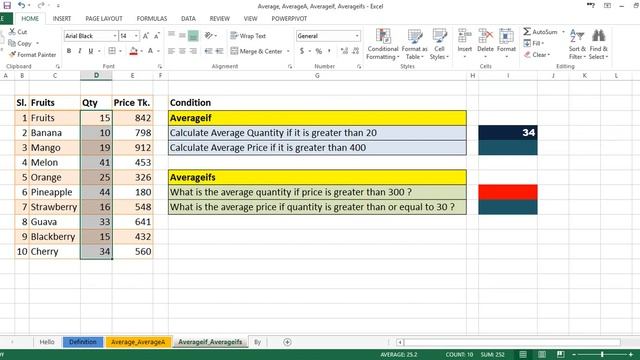The width and height of the screenshot is (640, 360).
Task: Apply the Comma style
Action: (x=329, y=51)
